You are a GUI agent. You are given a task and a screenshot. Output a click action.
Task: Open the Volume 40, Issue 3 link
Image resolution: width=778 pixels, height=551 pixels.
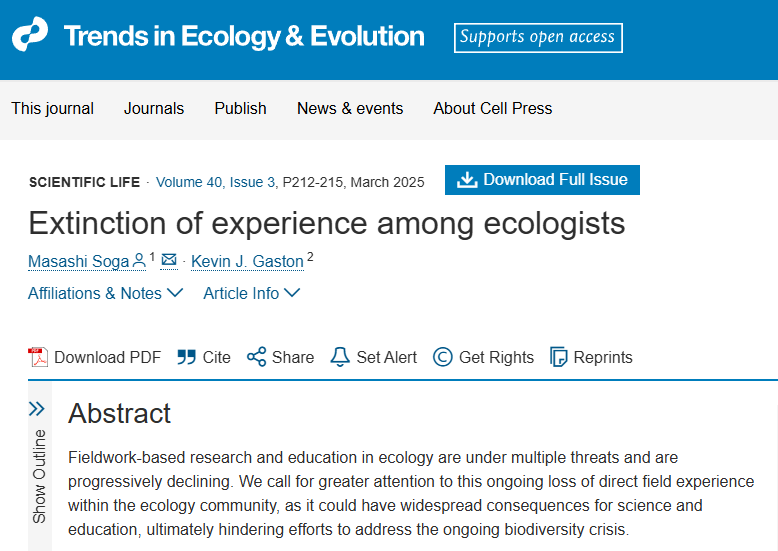(x=215, y=182)
